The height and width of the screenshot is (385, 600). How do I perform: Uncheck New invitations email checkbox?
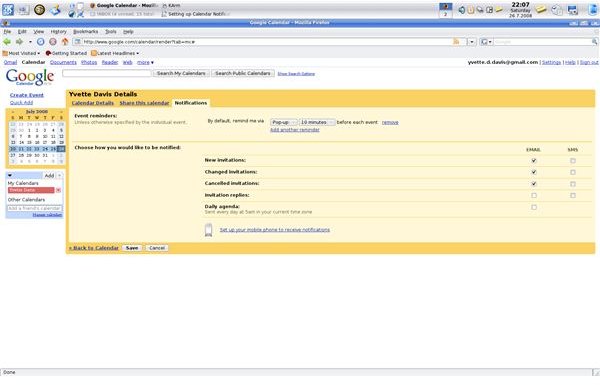(x=534, y=161)
